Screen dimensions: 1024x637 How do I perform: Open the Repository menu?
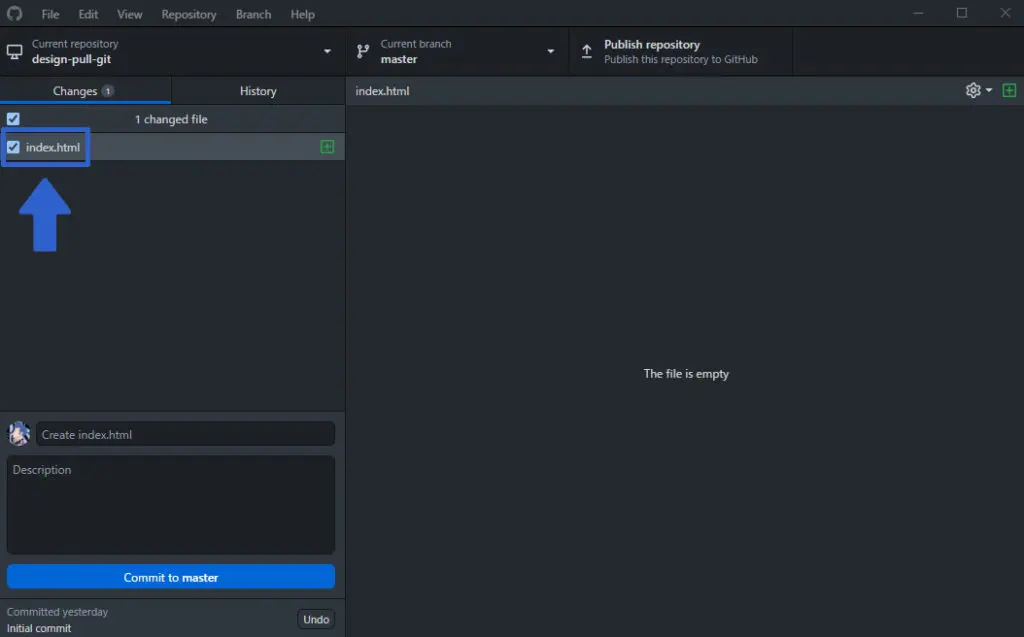[188, 14]
